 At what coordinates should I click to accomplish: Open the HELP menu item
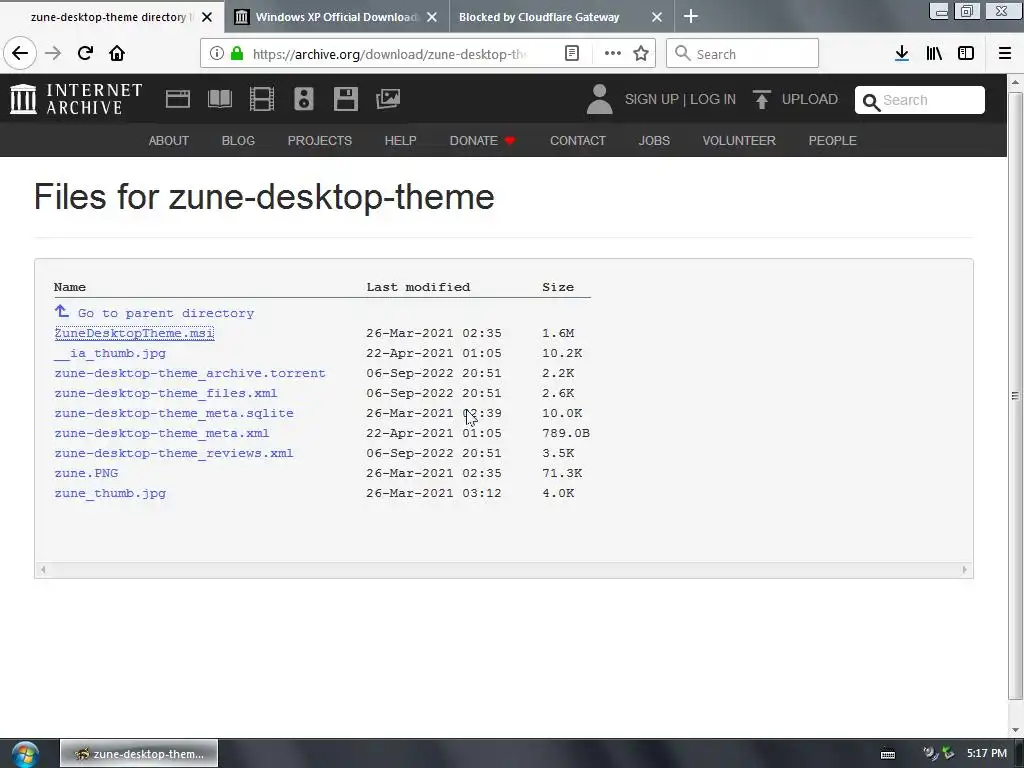click(x=400, y=140)
